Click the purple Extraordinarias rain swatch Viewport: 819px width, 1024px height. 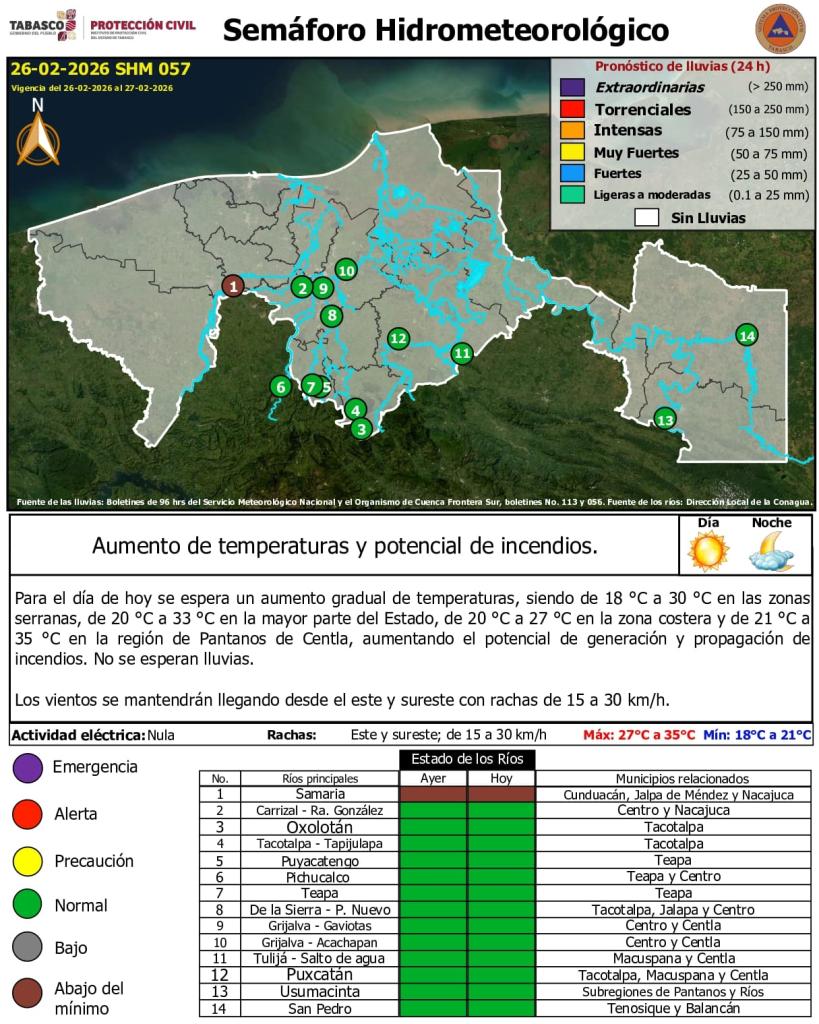tap(572, 87)
